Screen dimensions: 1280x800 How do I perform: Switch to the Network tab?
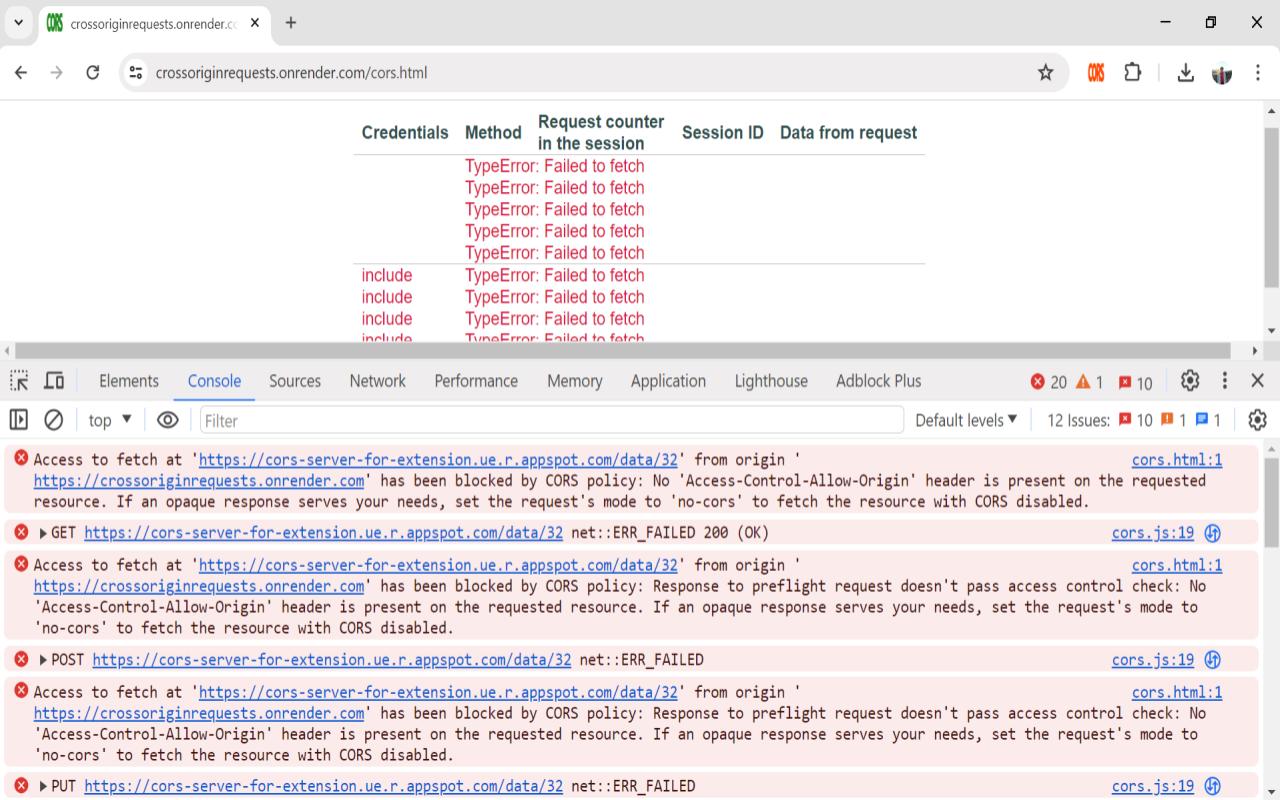pos(377,381)
